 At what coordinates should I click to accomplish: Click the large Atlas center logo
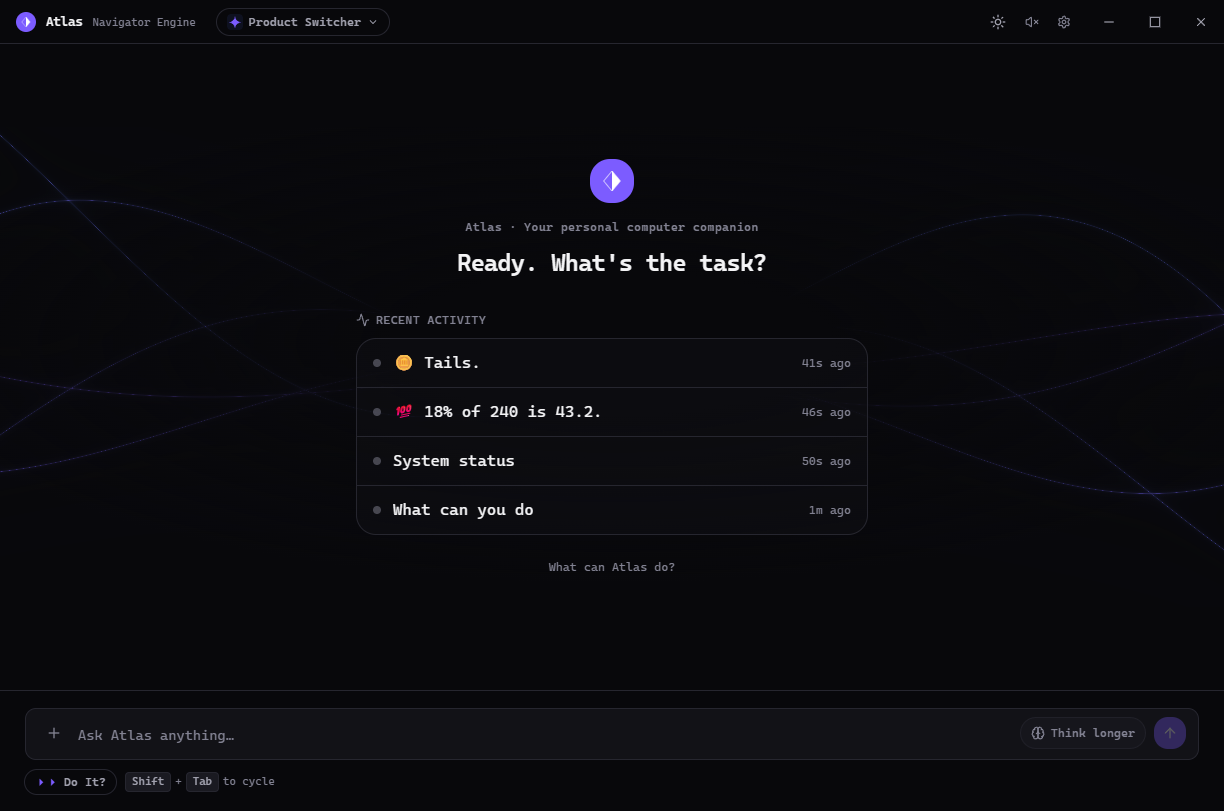tap(612, 181)
